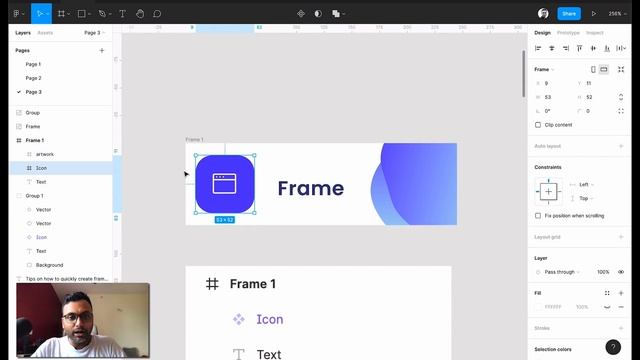Image resolution: width=640 pixels, height=360 pixels.
Task: Open Frame type dropdown in Design panel
Action: click(x=544, y=69)
